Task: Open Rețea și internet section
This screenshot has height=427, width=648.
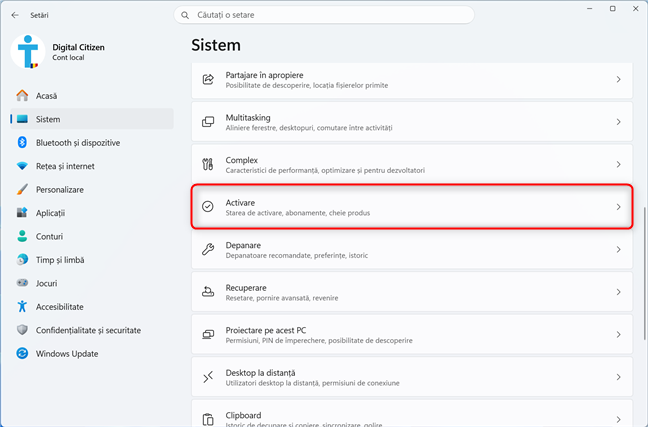Action: click(92, 166)
